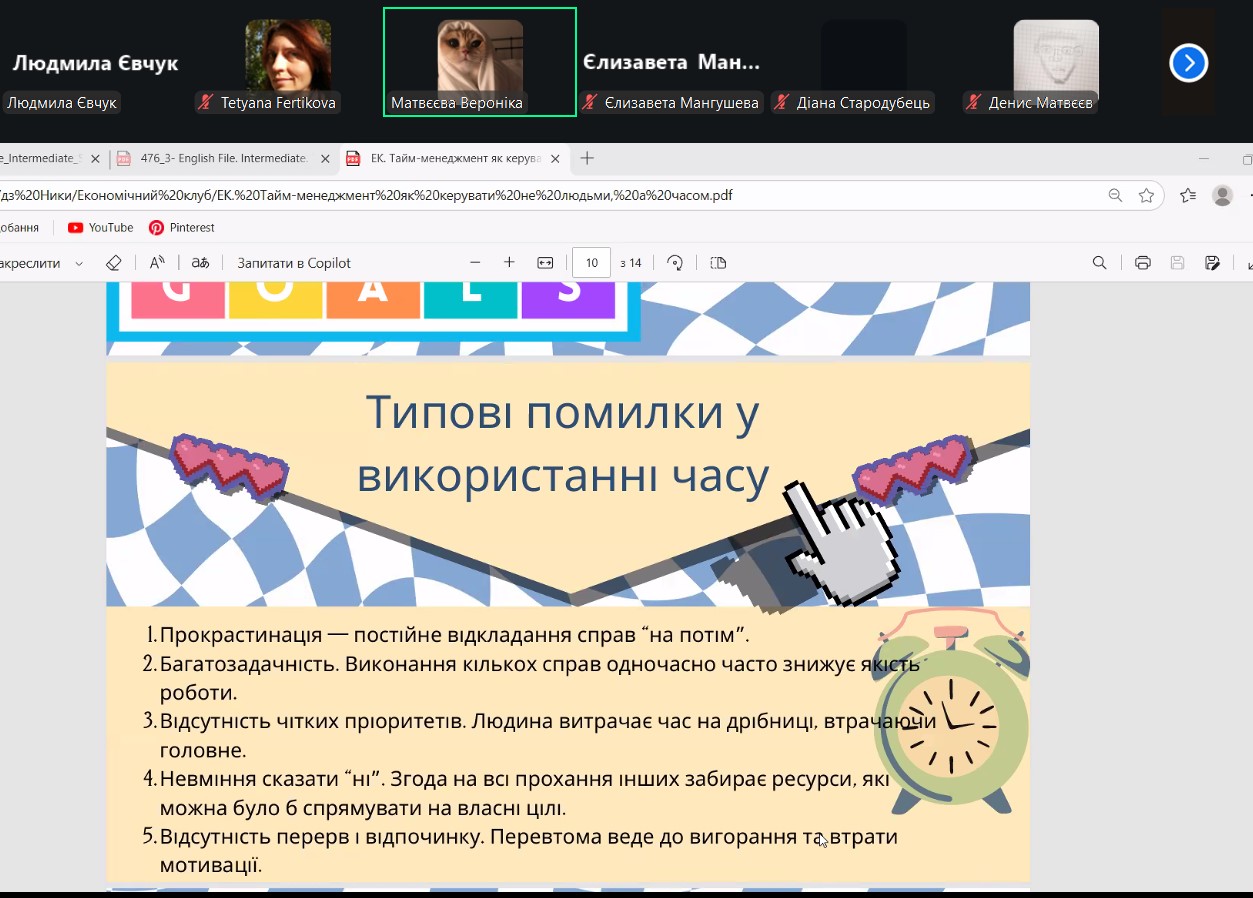Open the Translate tool in PDF toolbar
1253x898 pixels.
click(201, 263)
